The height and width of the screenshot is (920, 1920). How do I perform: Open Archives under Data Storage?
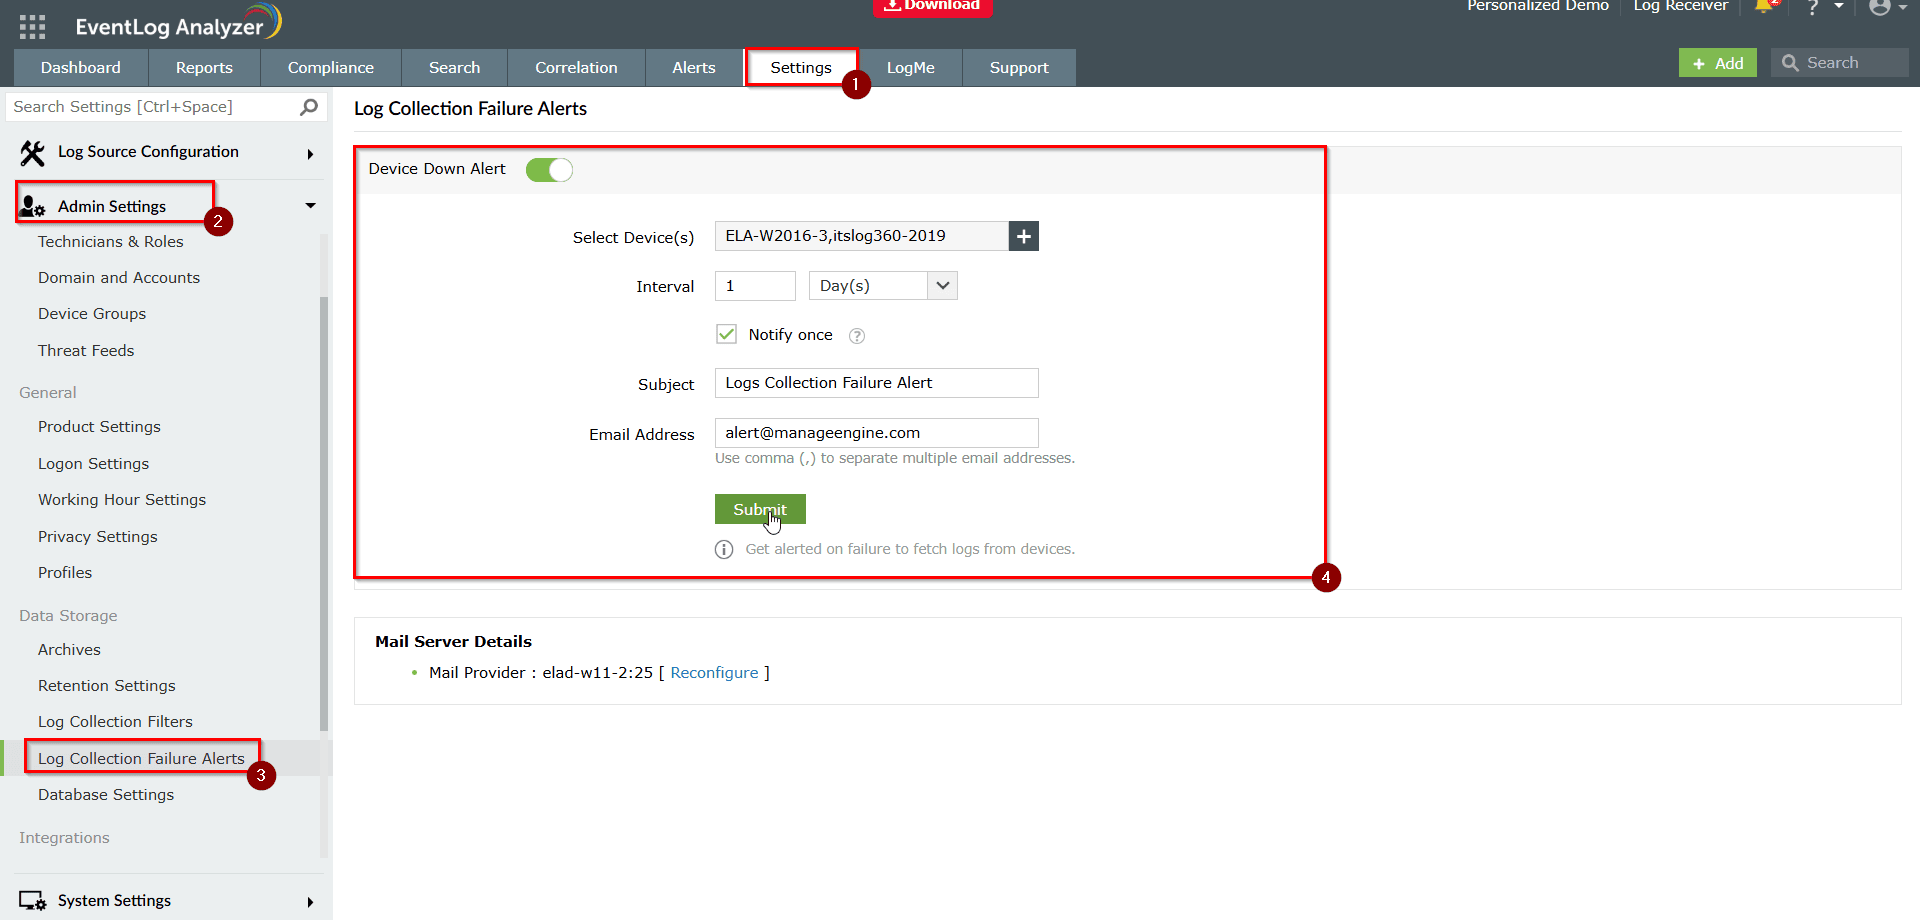coord(69,650)
